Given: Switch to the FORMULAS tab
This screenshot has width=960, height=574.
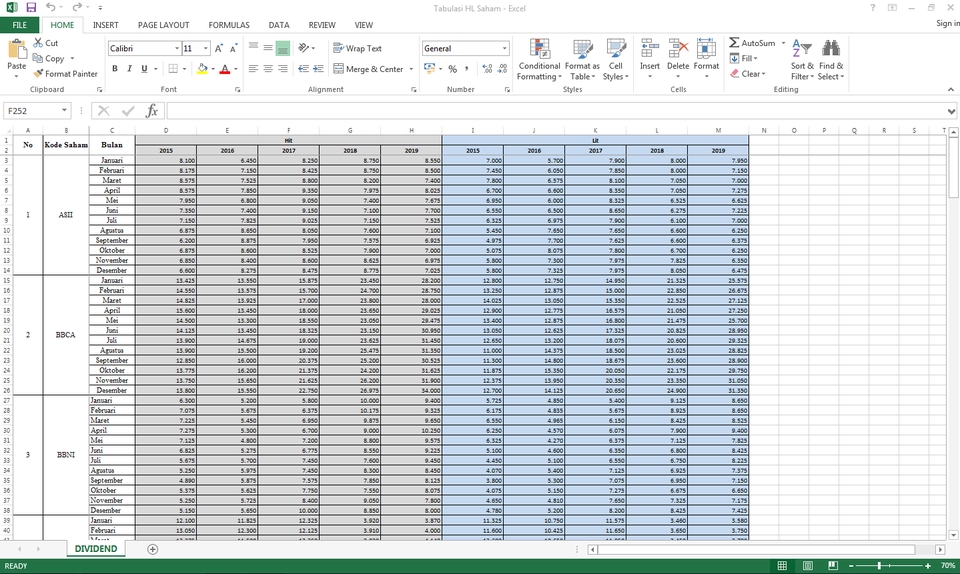Looking at the screenshot, I should (x=229, y=25).
